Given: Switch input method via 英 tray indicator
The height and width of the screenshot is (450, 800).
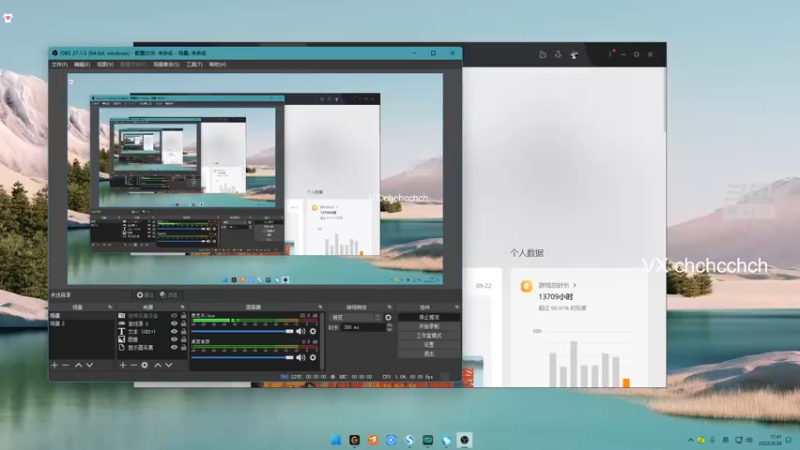Looking at the screenshot, I should click(726, 440).
